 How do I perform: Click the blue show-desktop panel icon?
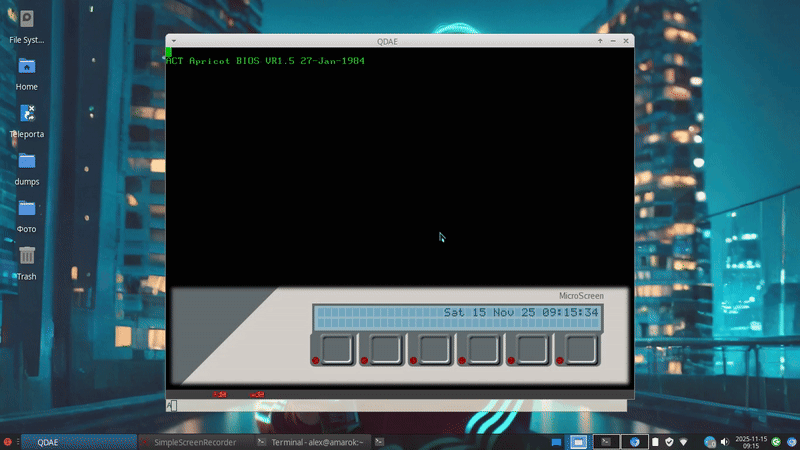pos(556,442)
